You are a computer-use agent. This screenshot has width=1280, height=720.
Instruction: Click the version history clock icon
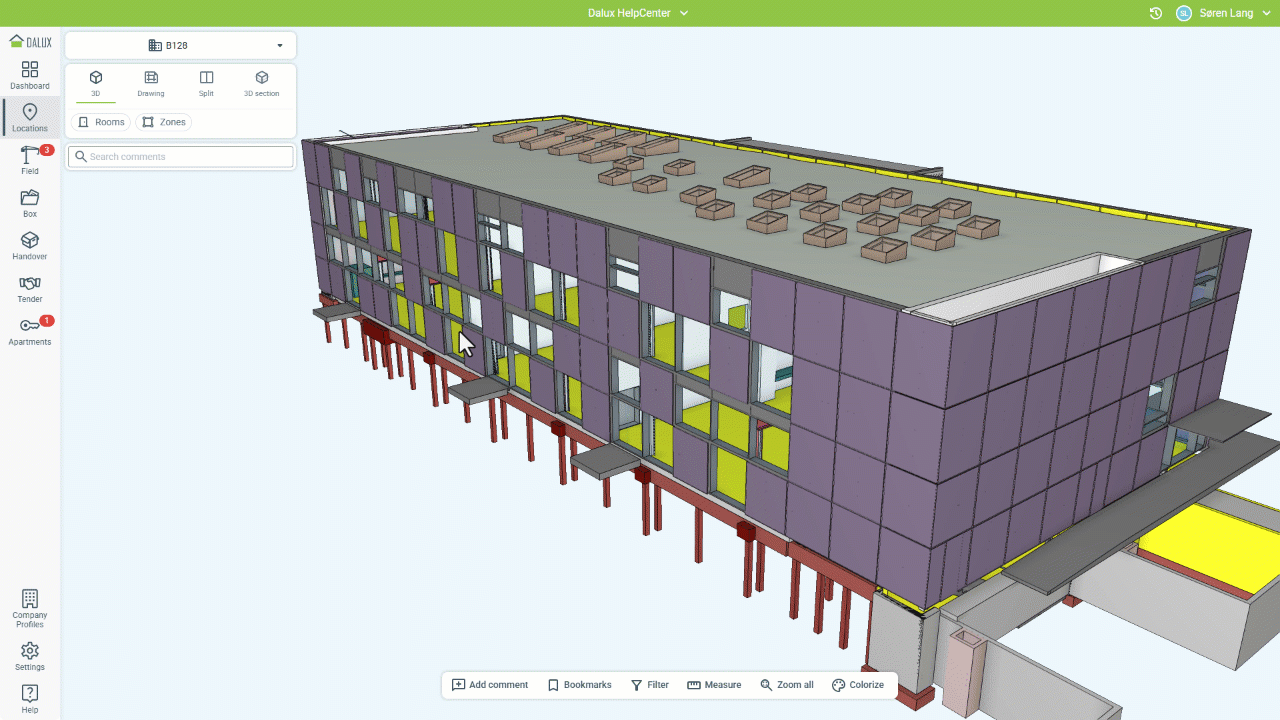(x=1155, y=14)
